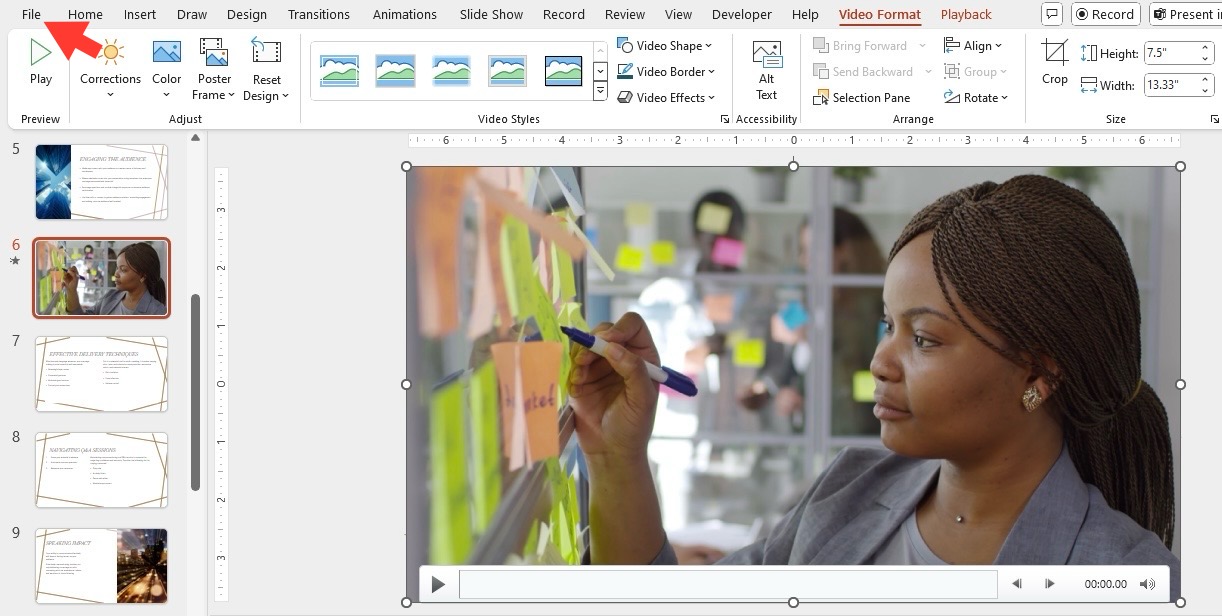Click the video seek progress bar
1222x616 pixels.
coord(728,584)
